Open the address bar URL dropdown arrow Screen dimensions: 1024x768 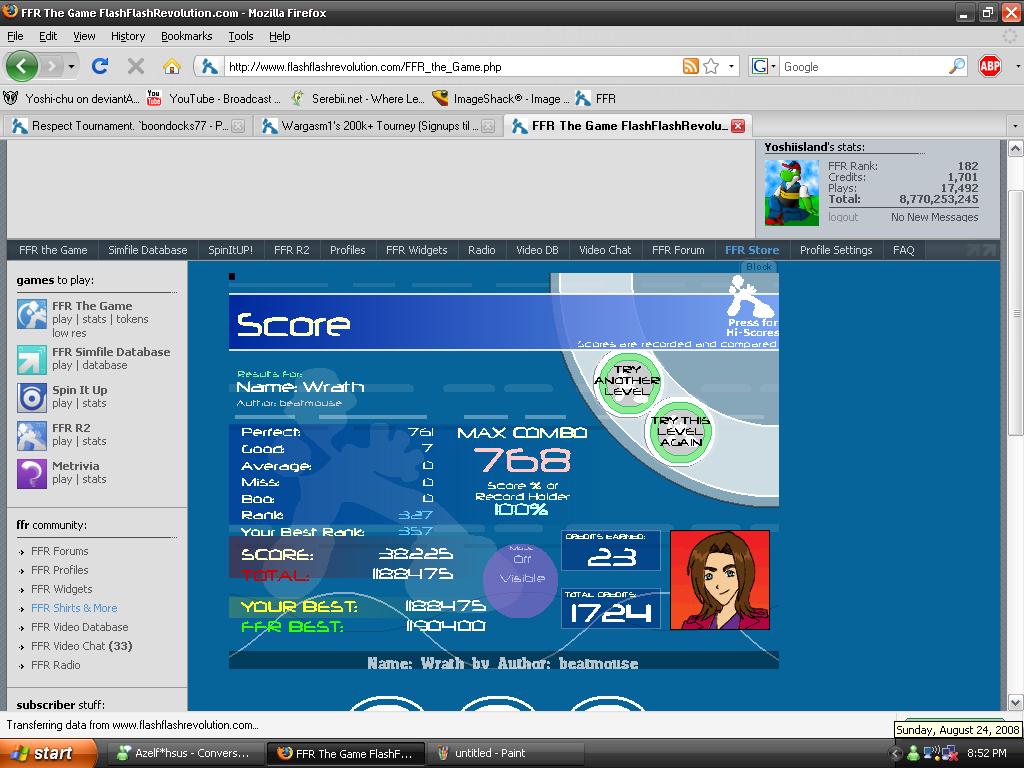(731, 66)
